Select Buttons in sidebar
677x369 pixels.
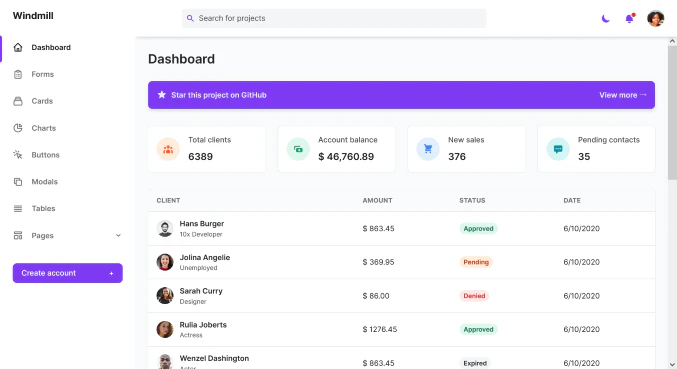tap(45, 155)
